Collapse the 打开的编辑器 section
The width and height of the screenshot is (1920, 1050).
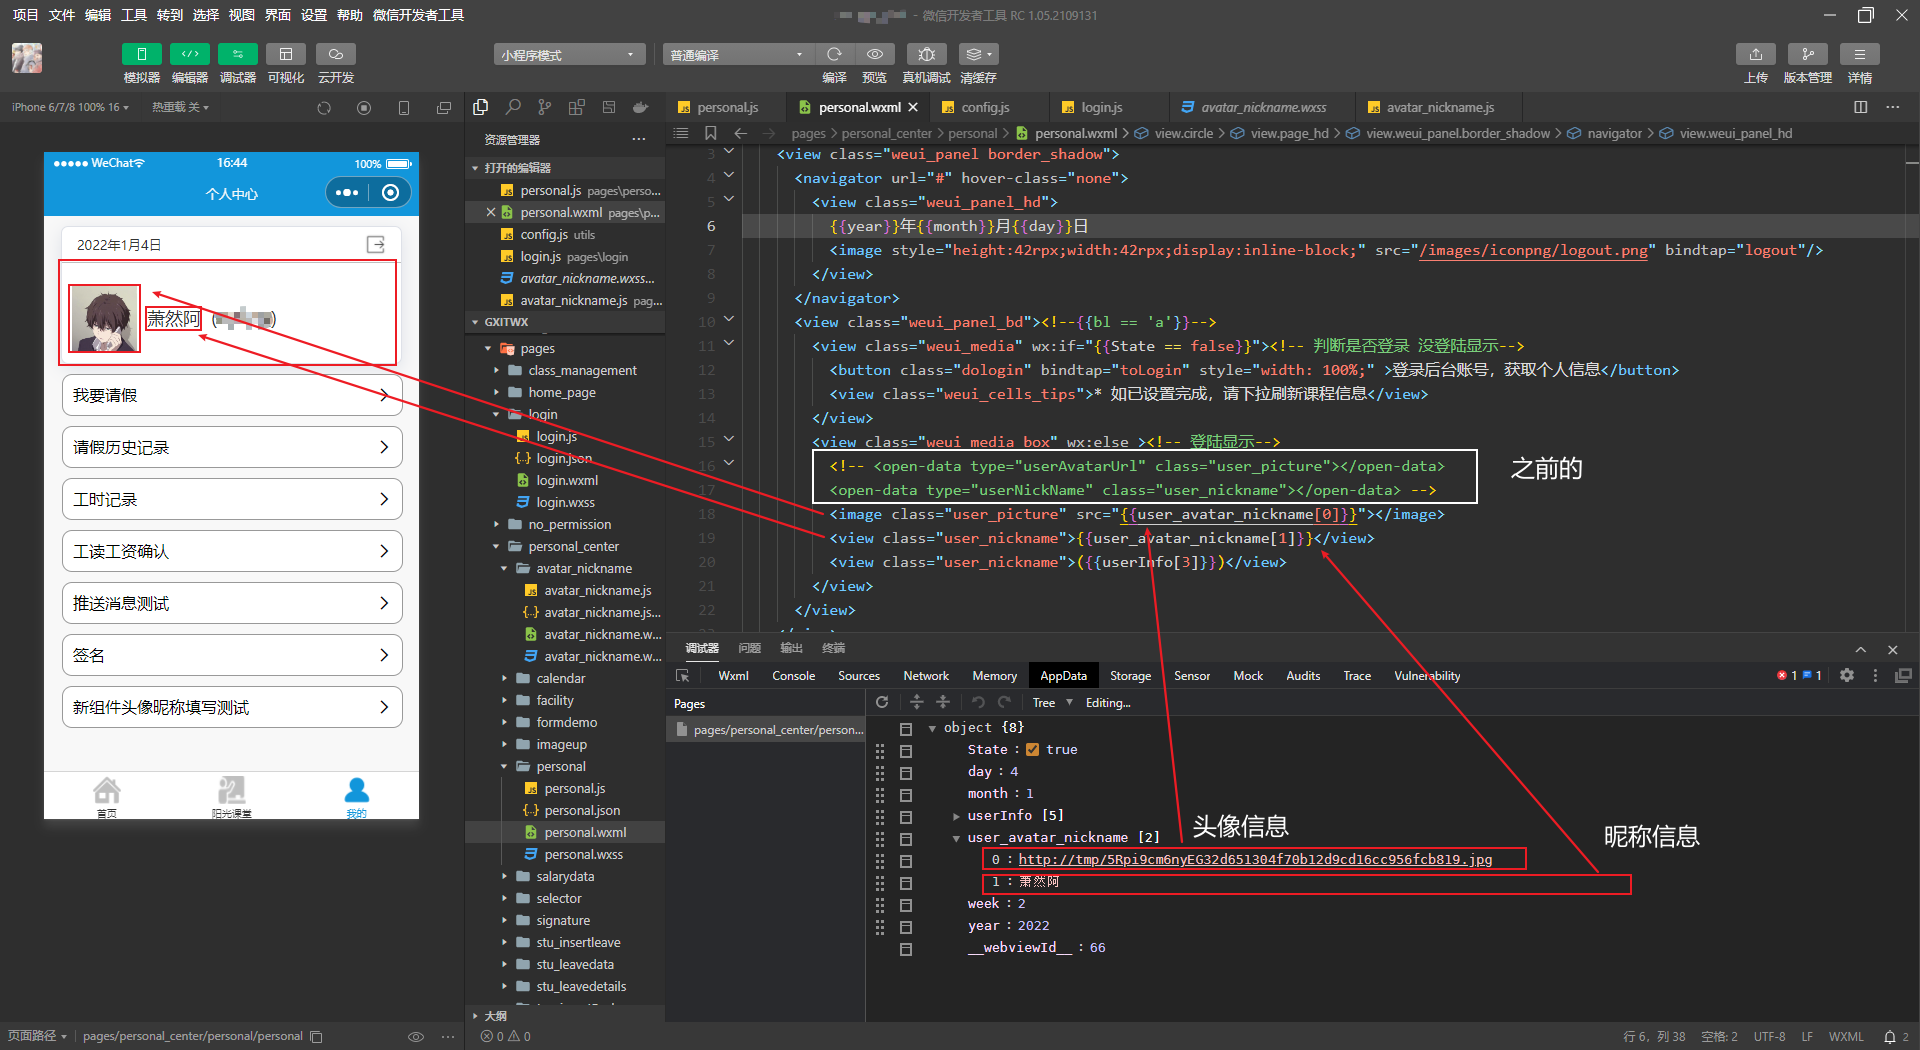[475, 168]
